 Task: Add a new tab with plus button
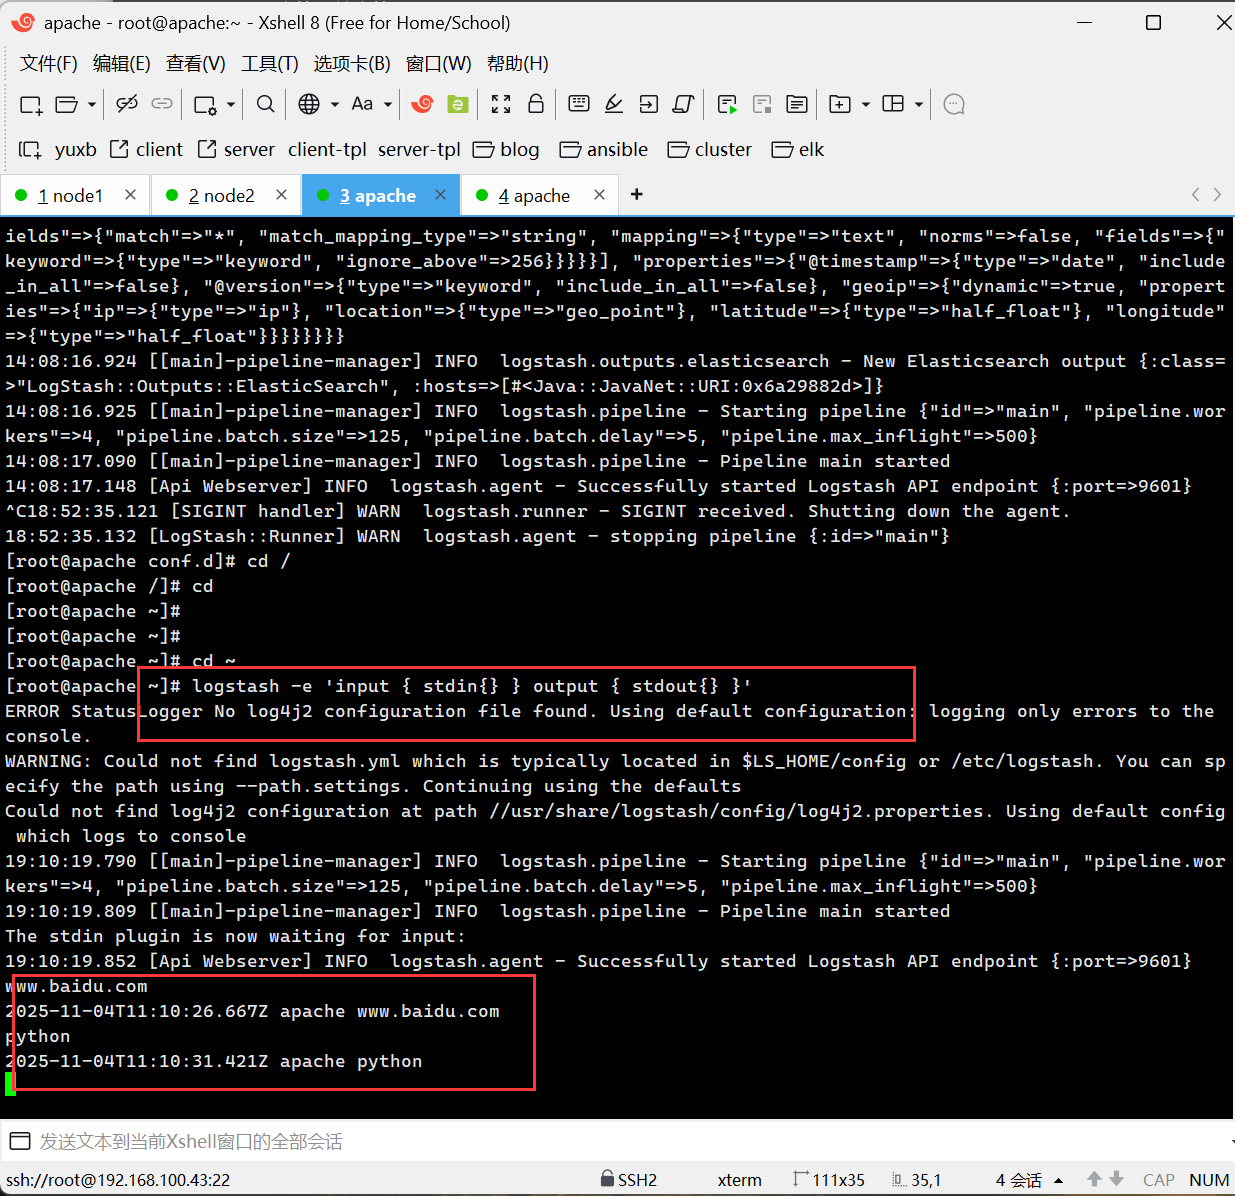tap(637, 194)
